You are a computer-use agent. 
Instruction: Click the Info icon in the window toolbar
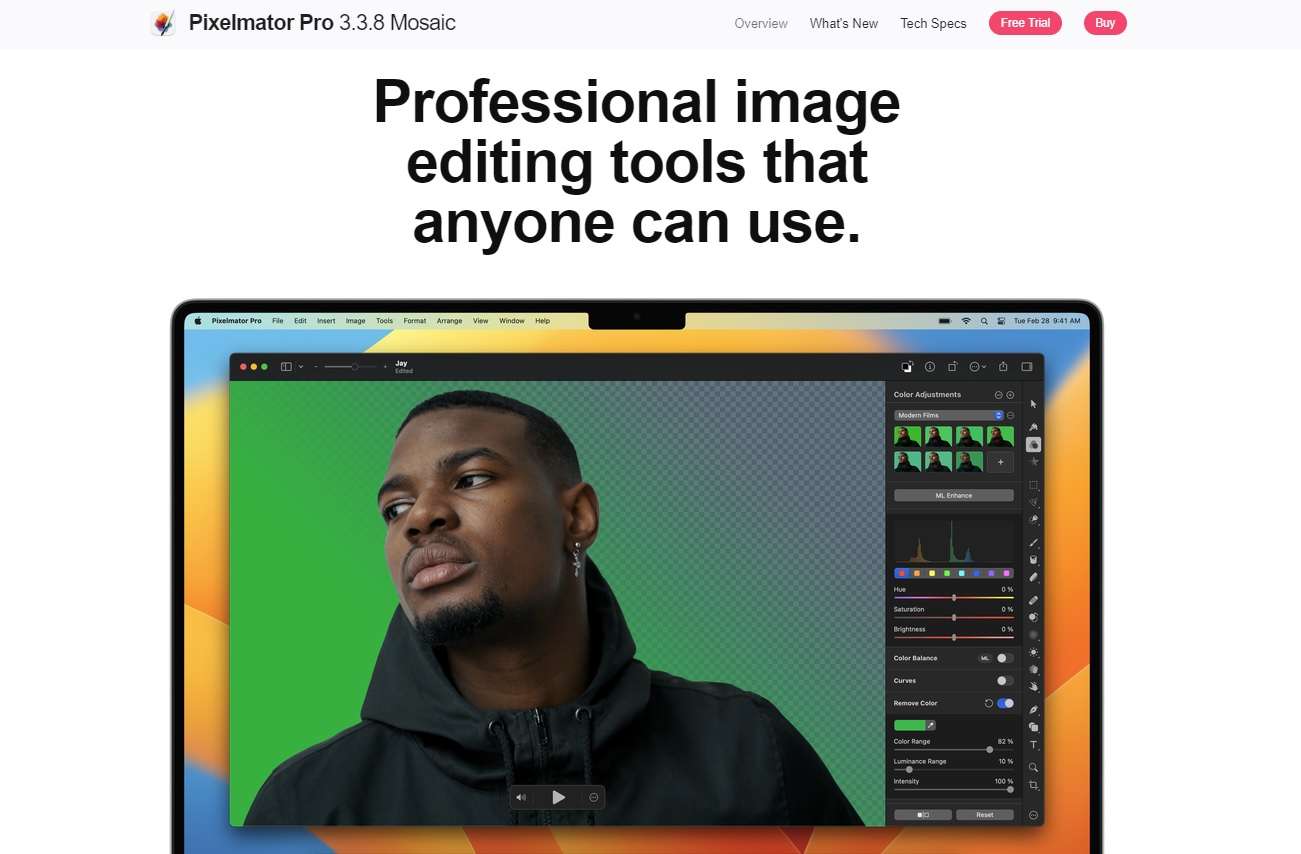point(929,367)
